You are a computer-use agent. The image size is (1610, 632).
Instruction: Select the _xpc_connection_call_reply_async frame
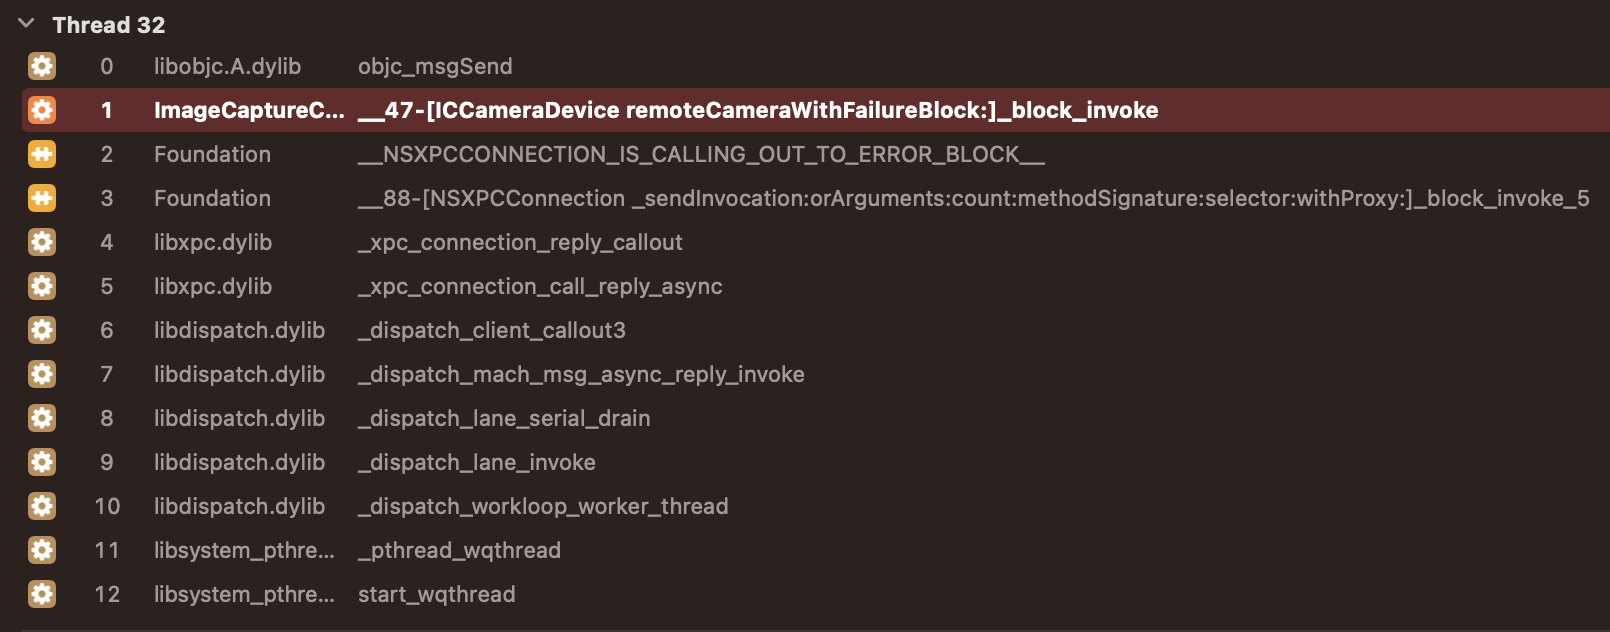click(x=540, y=286)
